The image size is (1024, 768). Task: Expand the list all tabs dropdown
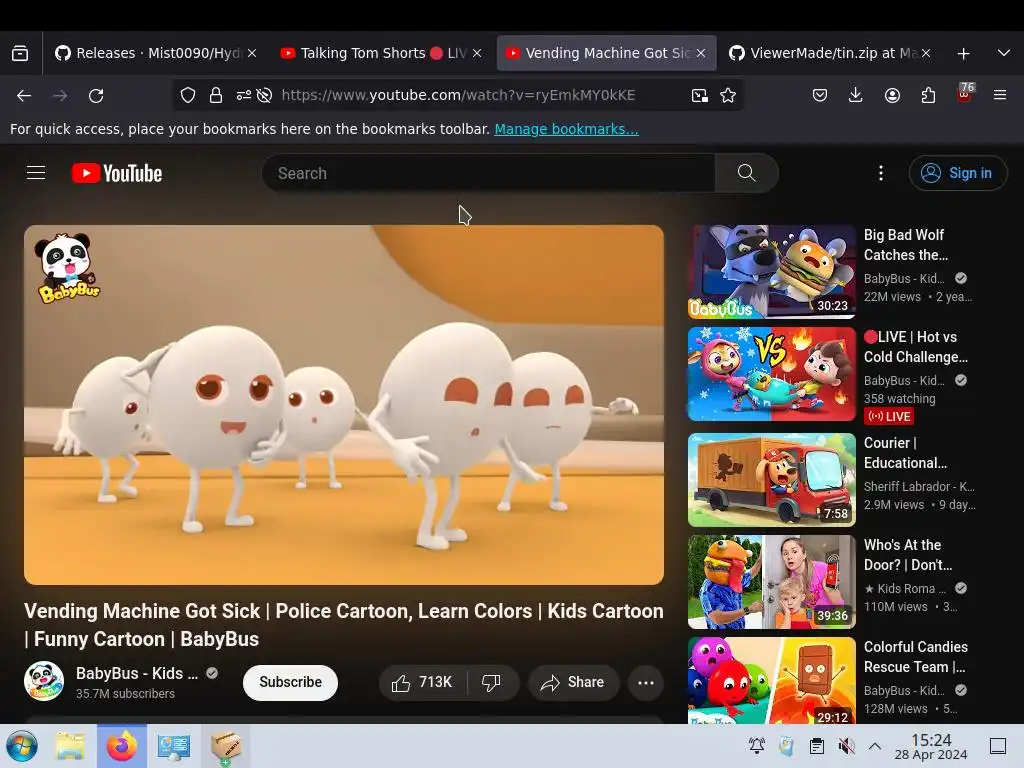click(1004, 53)
